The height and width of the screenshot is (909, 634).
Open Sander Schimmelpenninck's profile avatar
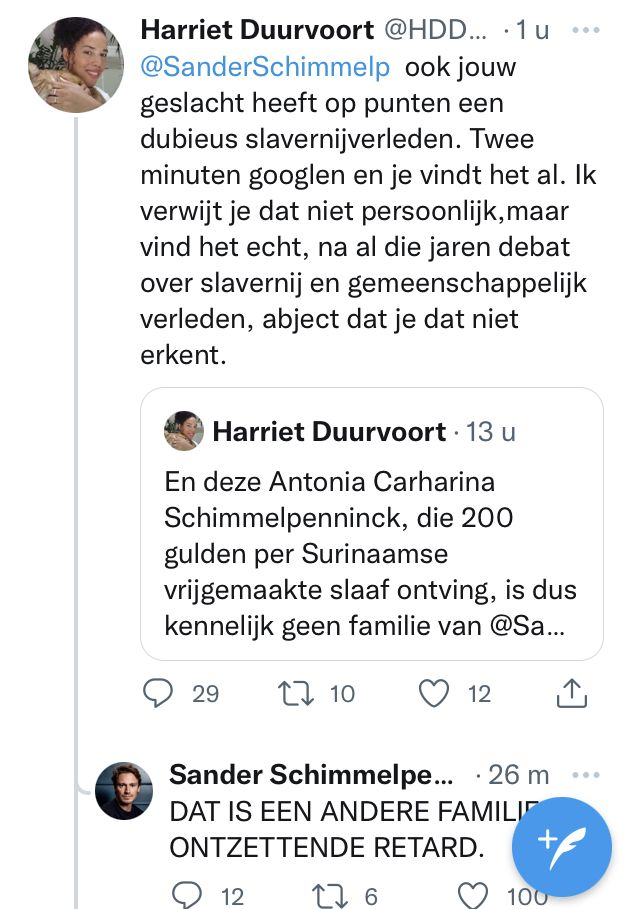pyautogui.click(x=124, y=791)
